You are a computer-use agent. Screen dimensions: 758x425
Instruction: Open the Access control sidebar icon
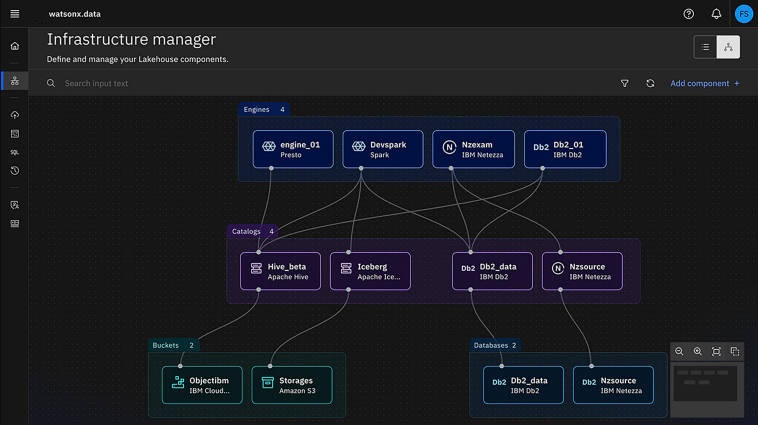pyautogui.click(x=15, y=205)
